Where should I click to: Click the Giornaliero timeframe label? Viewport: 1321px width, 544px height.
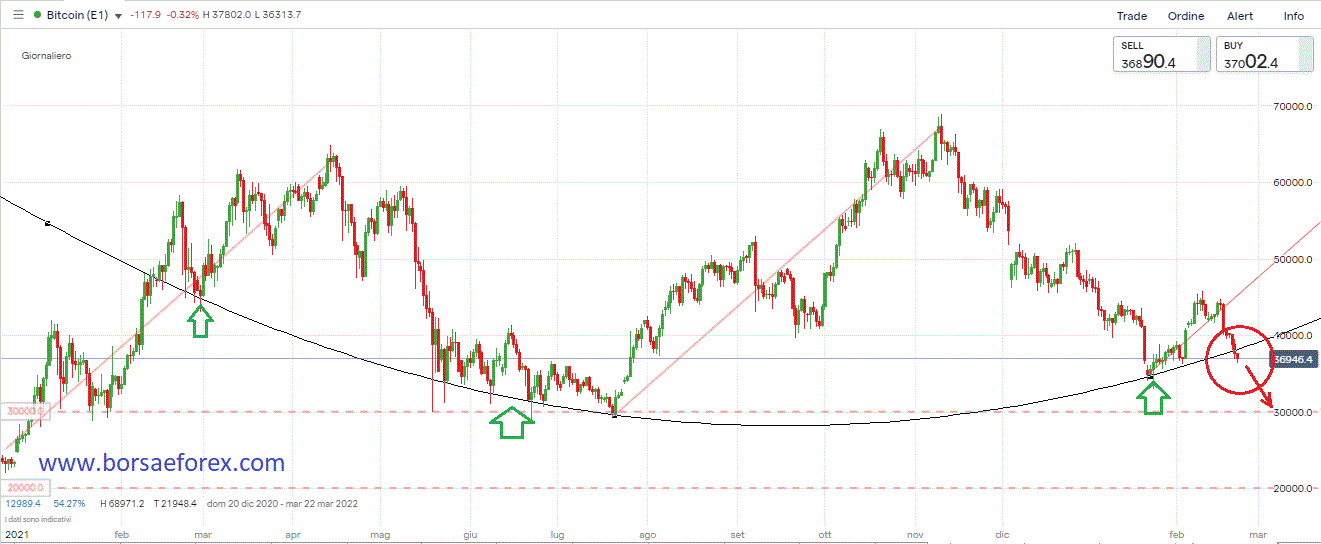pyautogui.click(x=46, y=56)
